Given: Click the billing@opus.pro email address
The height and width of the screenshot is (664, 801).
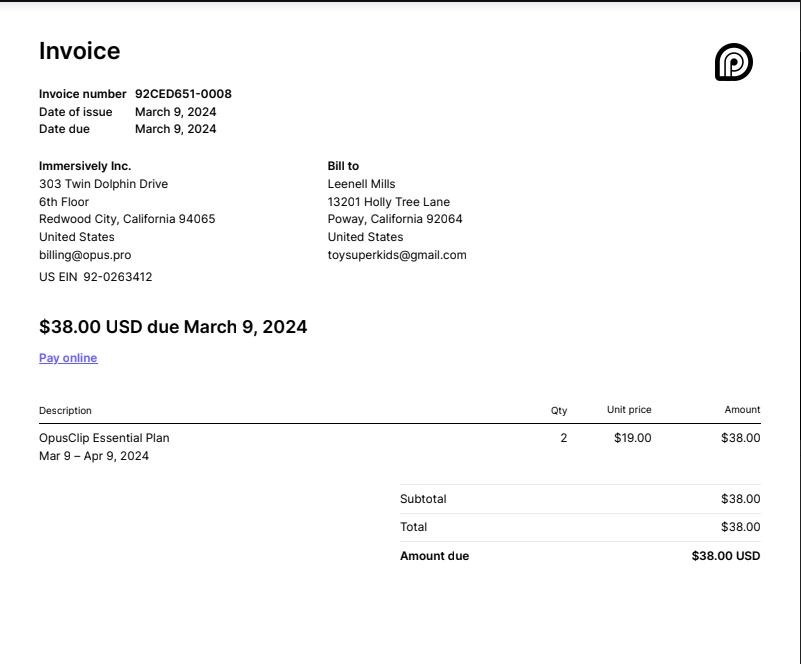Looking at the screenshot, I should click(85, 255).
